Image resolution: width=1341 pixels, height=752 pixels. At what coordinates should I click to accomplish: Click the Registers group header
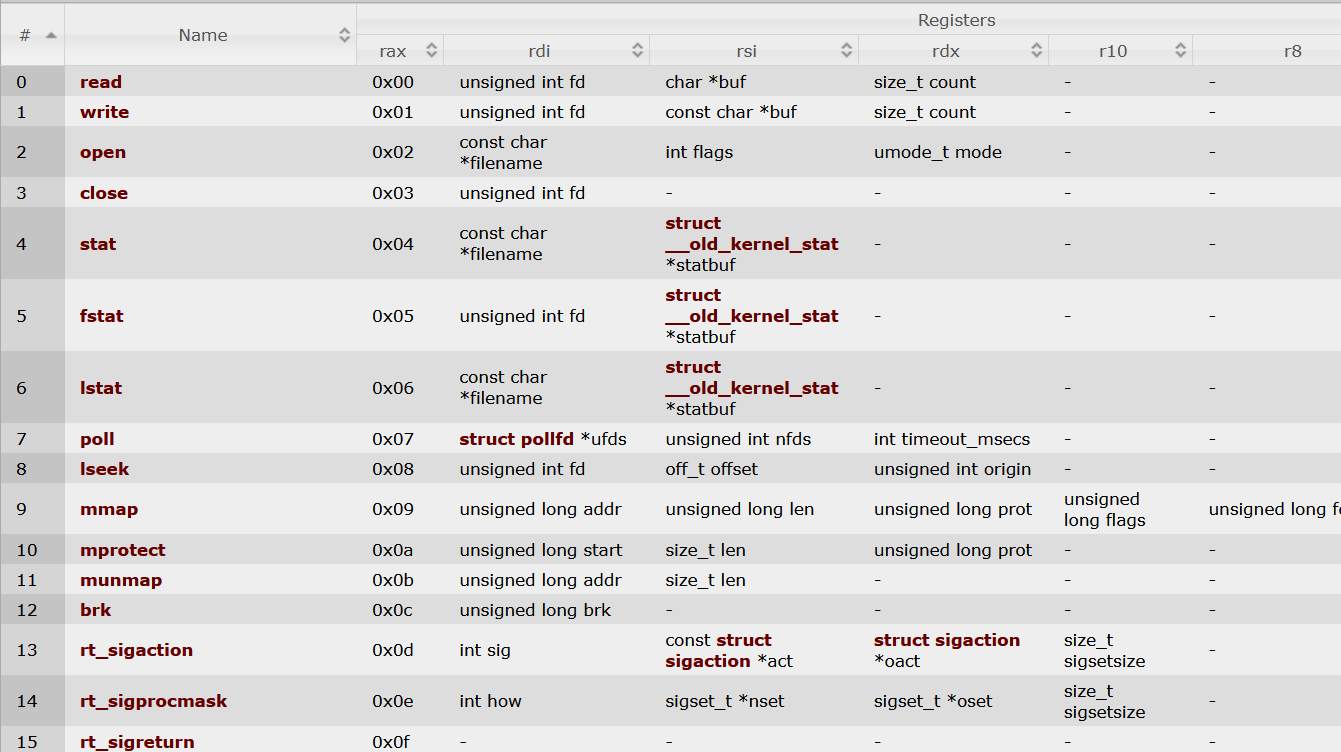pos(957,20)
